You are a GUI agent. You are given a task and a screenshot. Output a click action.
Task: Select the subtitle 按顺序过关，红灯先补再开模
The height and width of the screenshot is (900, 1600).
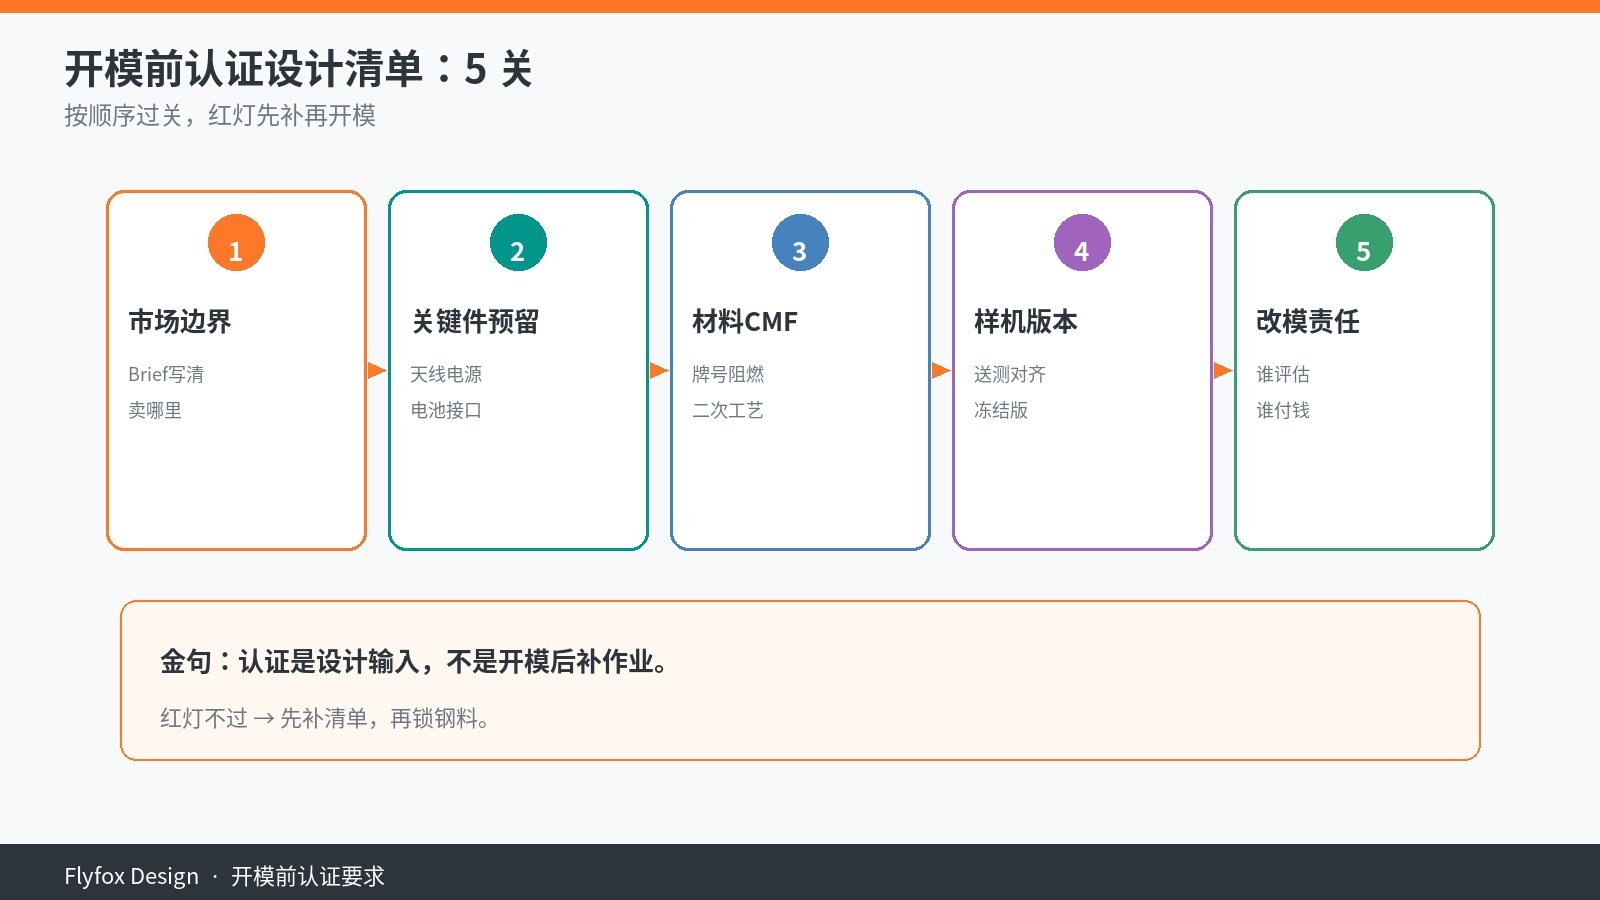(220, 116)
